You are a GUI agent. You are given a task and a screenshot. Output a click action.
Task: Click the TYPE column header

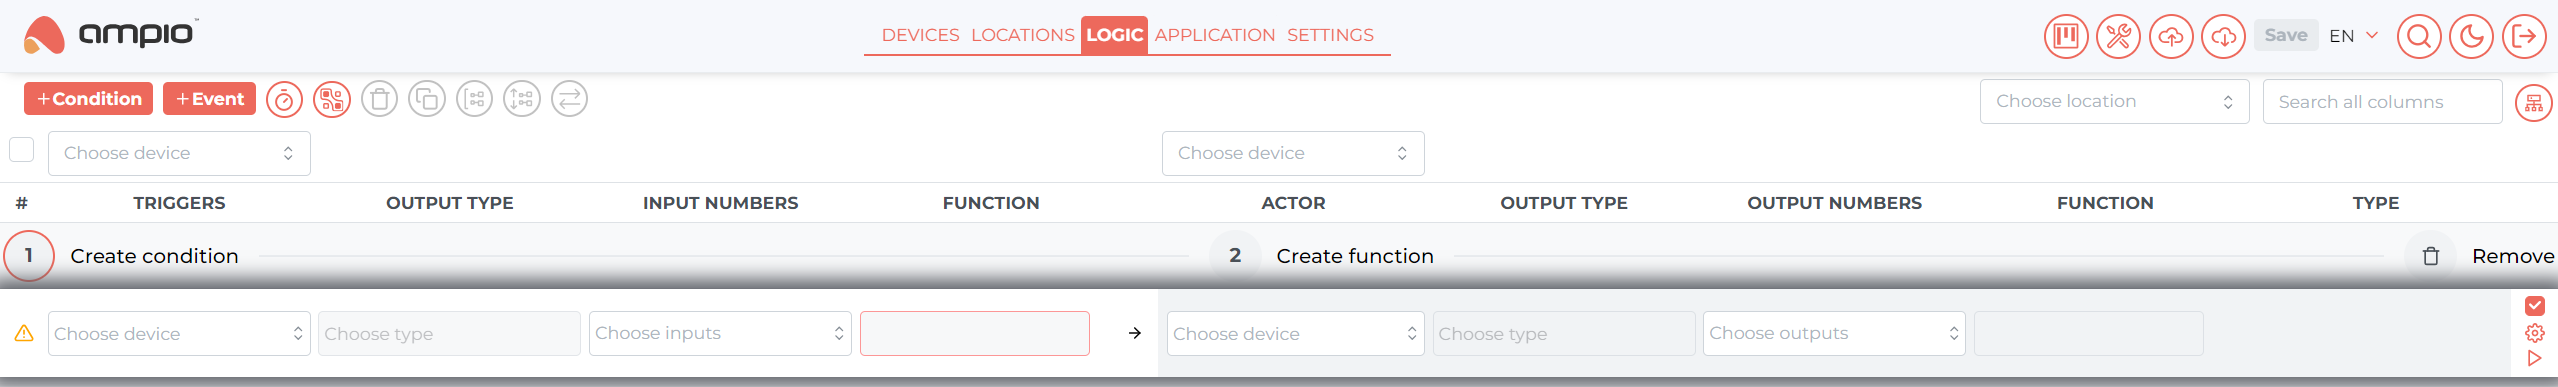(2375, 203)
